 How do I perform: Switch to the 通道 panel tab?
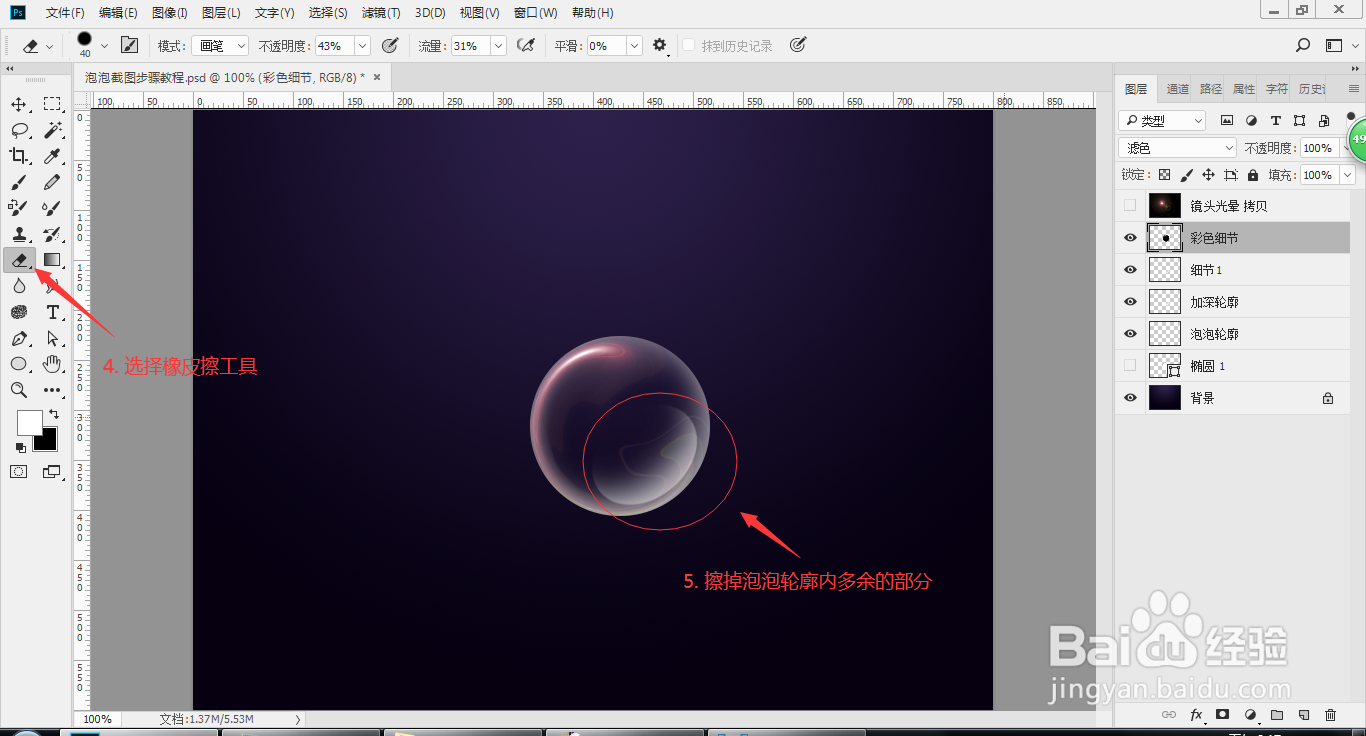point(1177,89)
